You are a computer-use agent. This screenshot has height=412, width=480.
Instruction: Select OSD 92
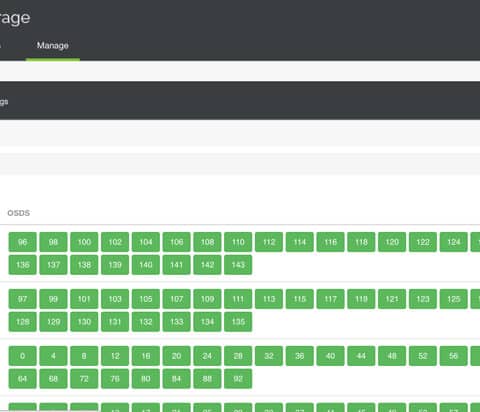click(238, 379)
